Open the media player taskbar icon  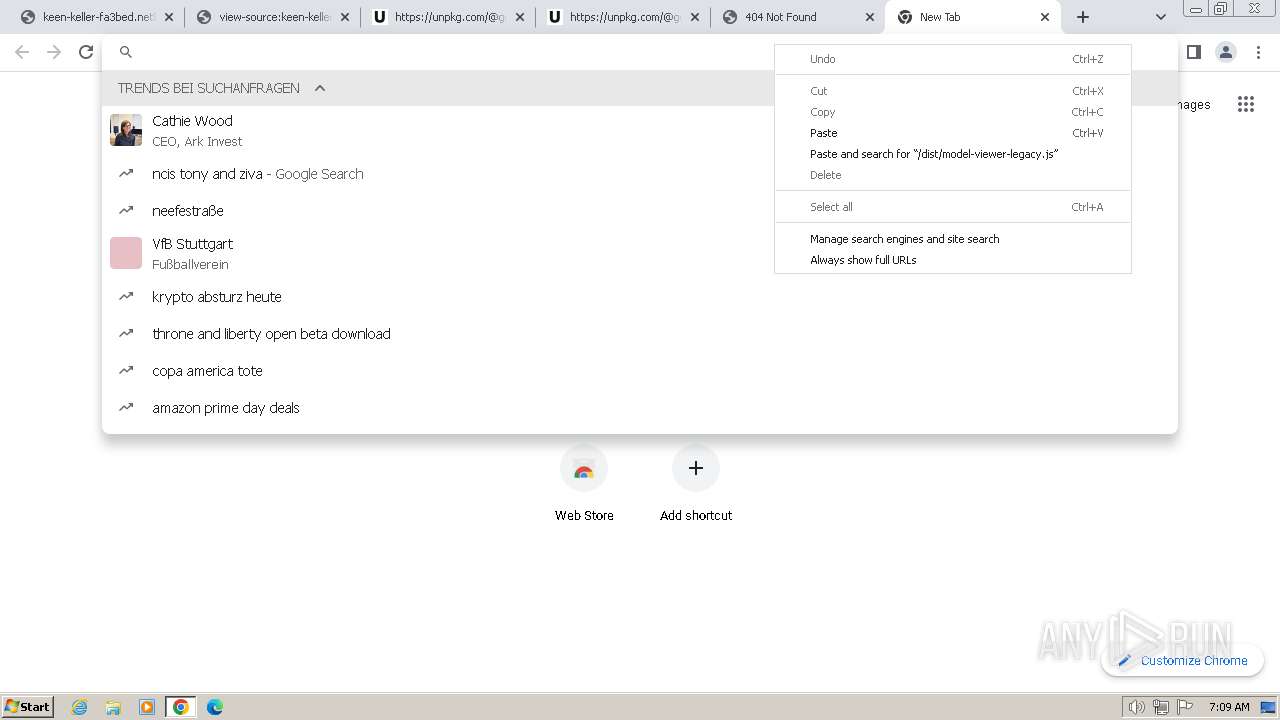147,707
